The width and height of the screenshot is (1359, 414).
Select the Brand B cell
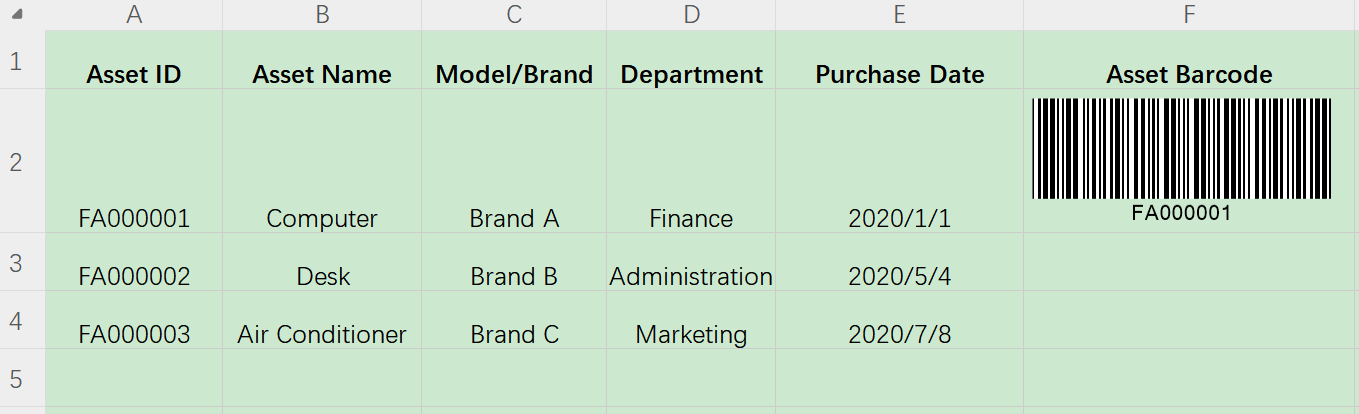(x=514, y=263)
